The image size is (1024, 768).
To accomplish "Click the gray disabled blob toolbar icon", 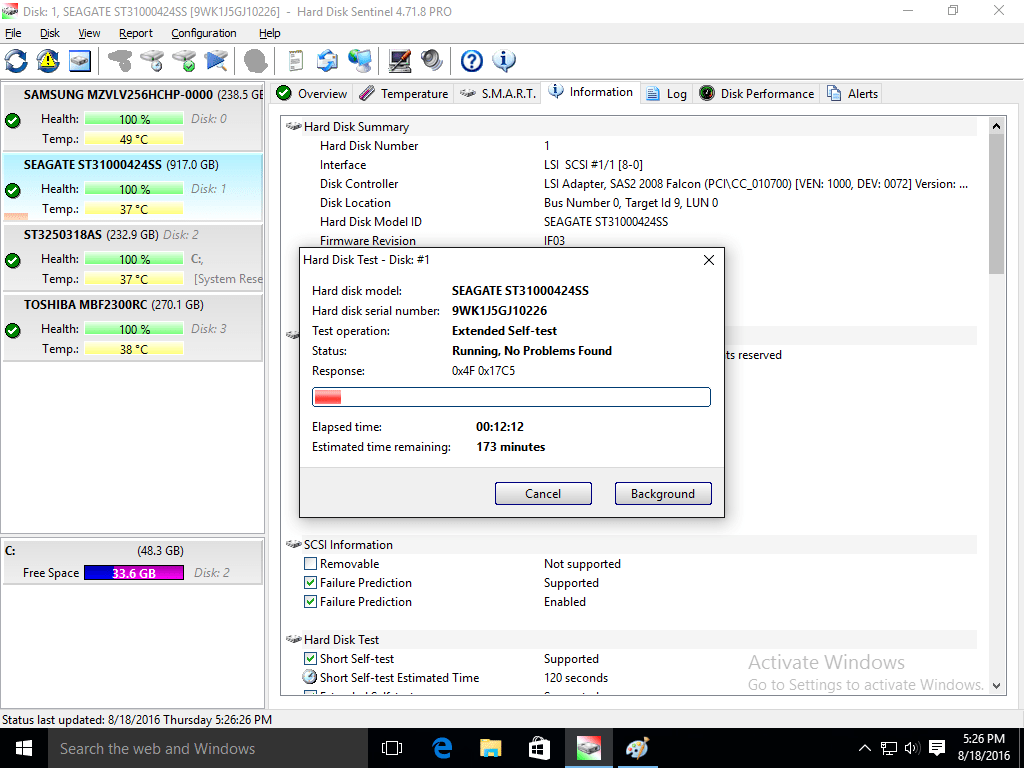I will (256, 61).
